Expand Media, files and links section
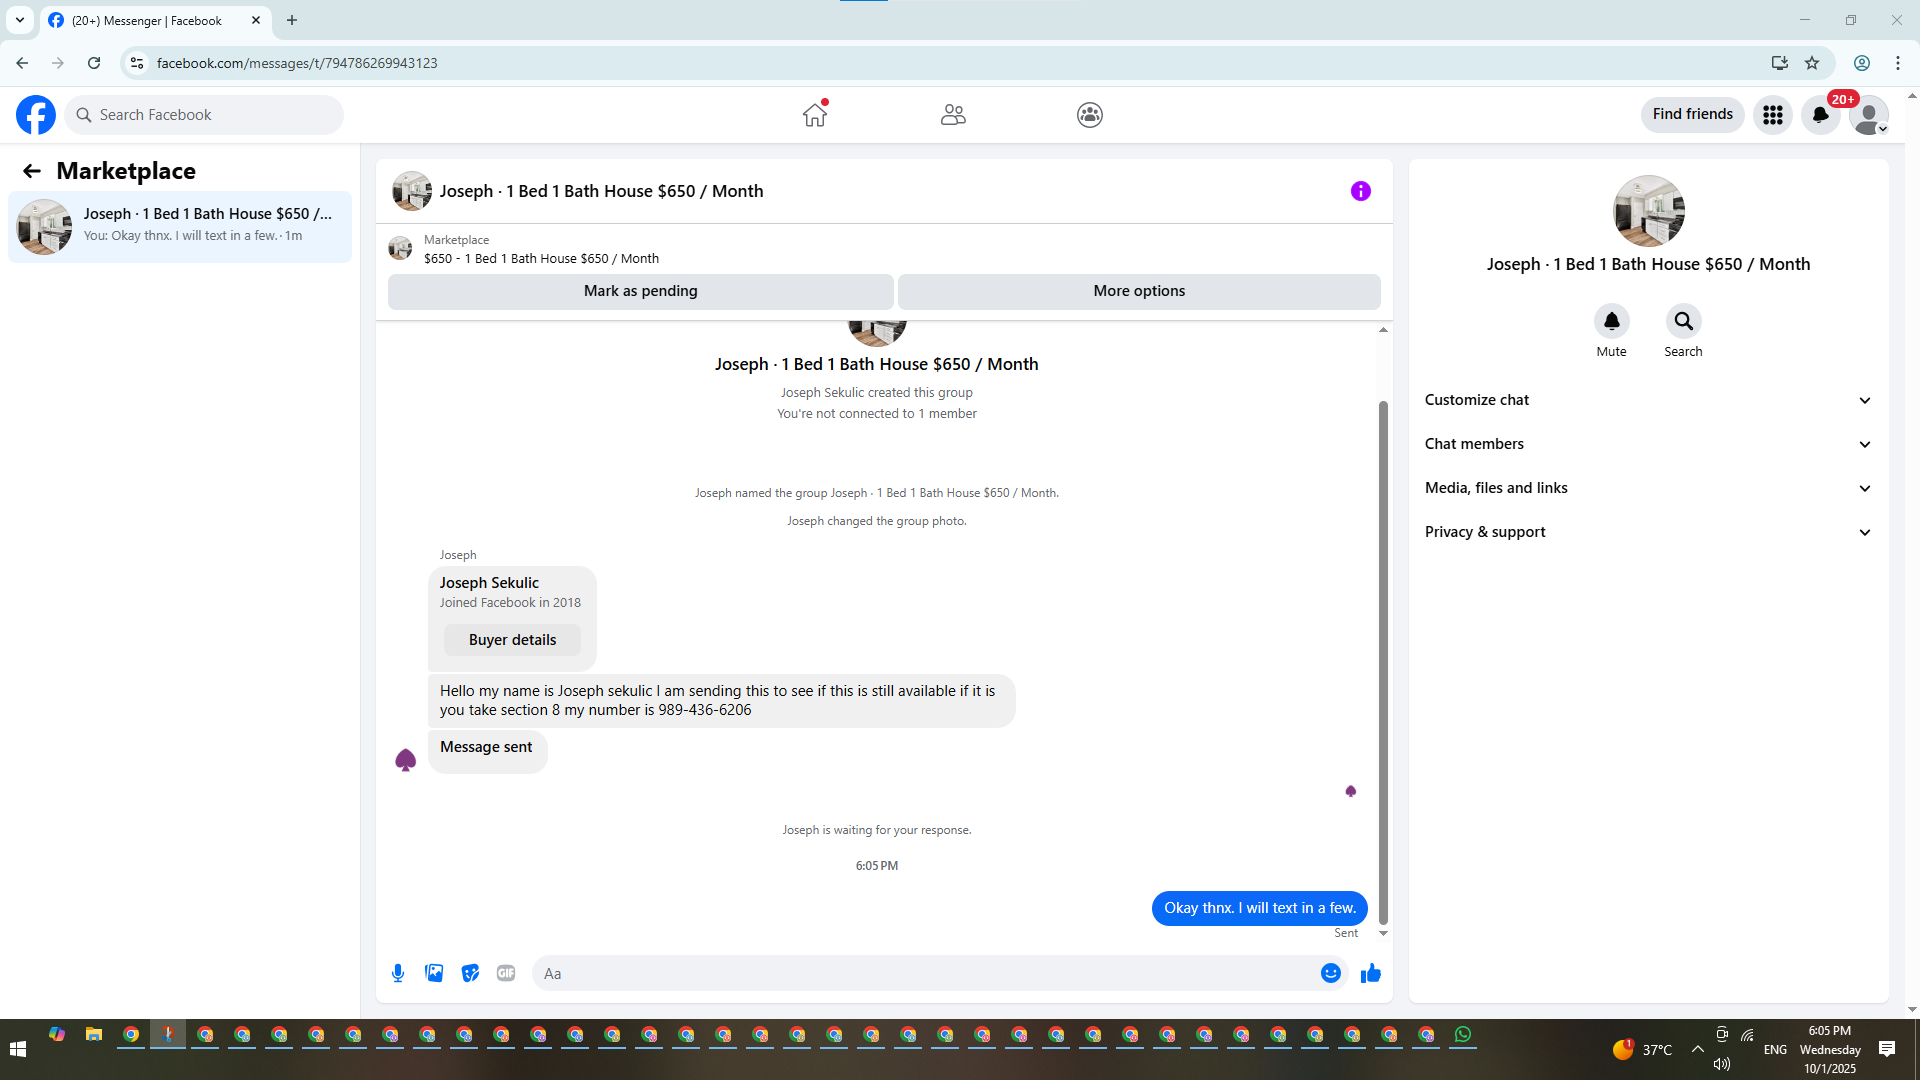 (x=1648, y=488)
